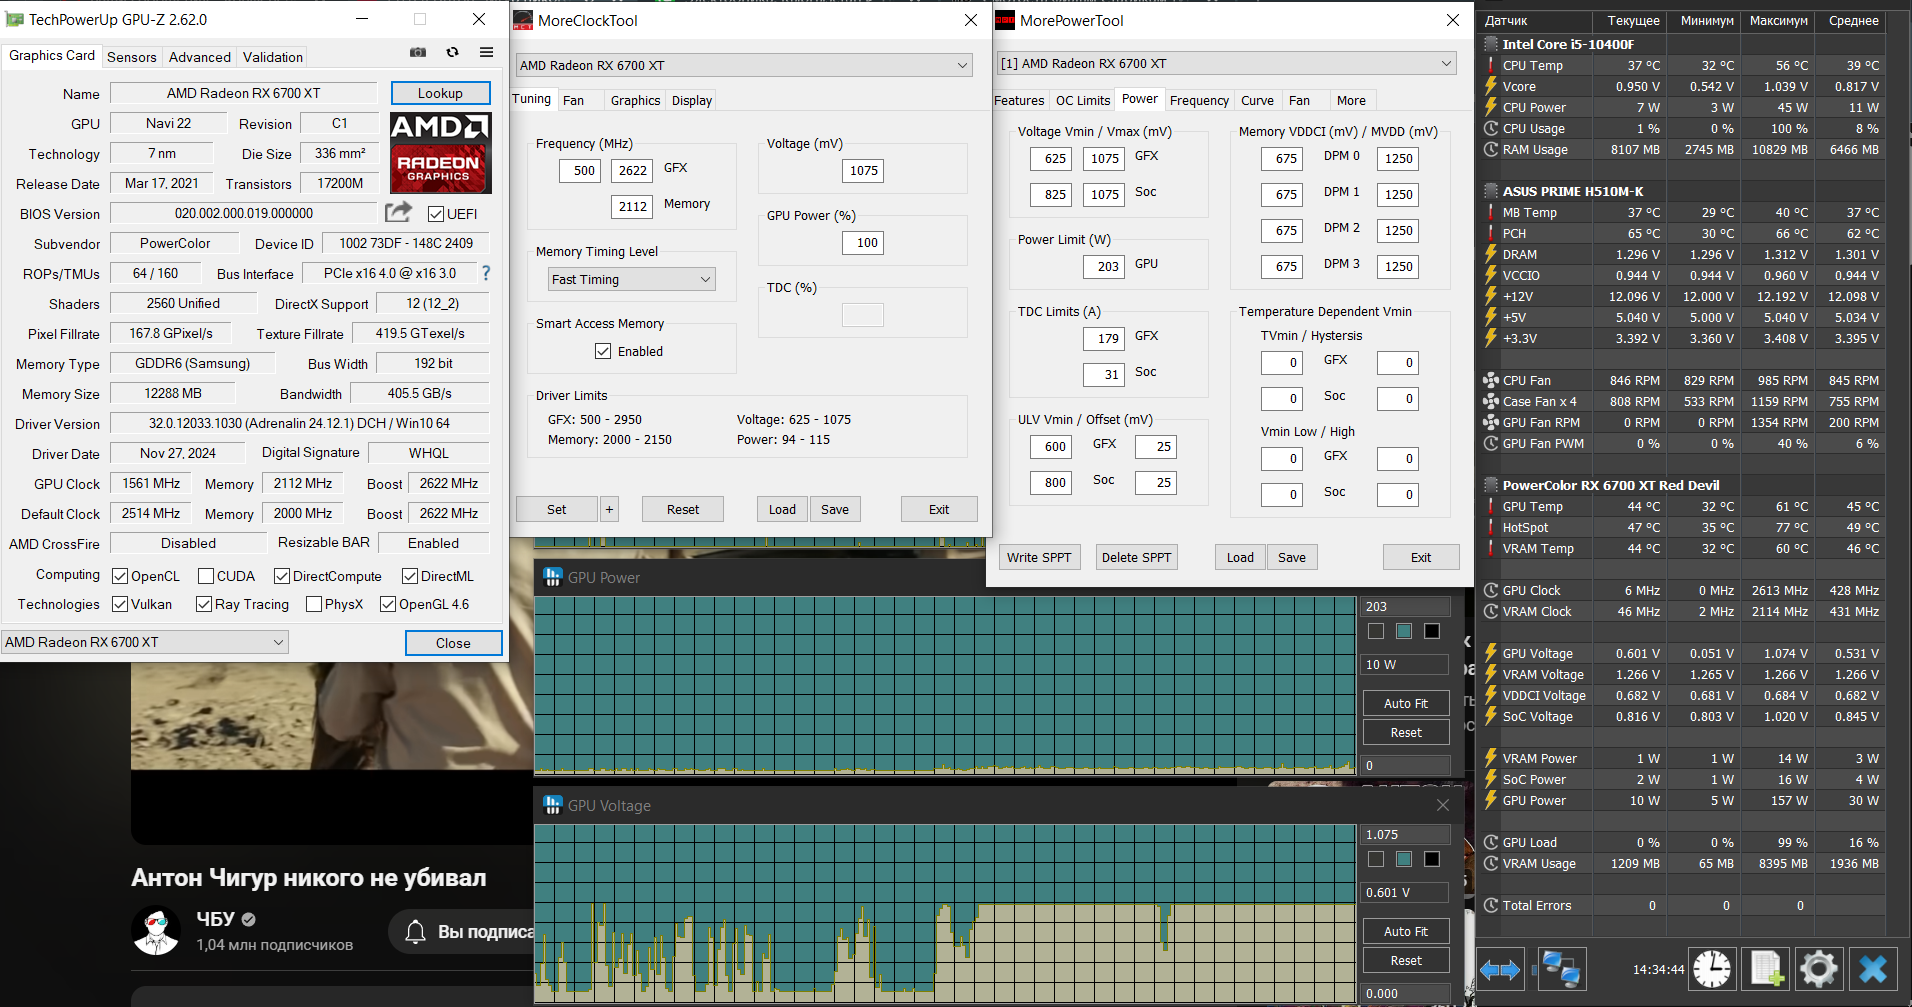The image size is (1912, 1007).
Task: Toggle the OpenCL checkbox
Action: (120, 576)
